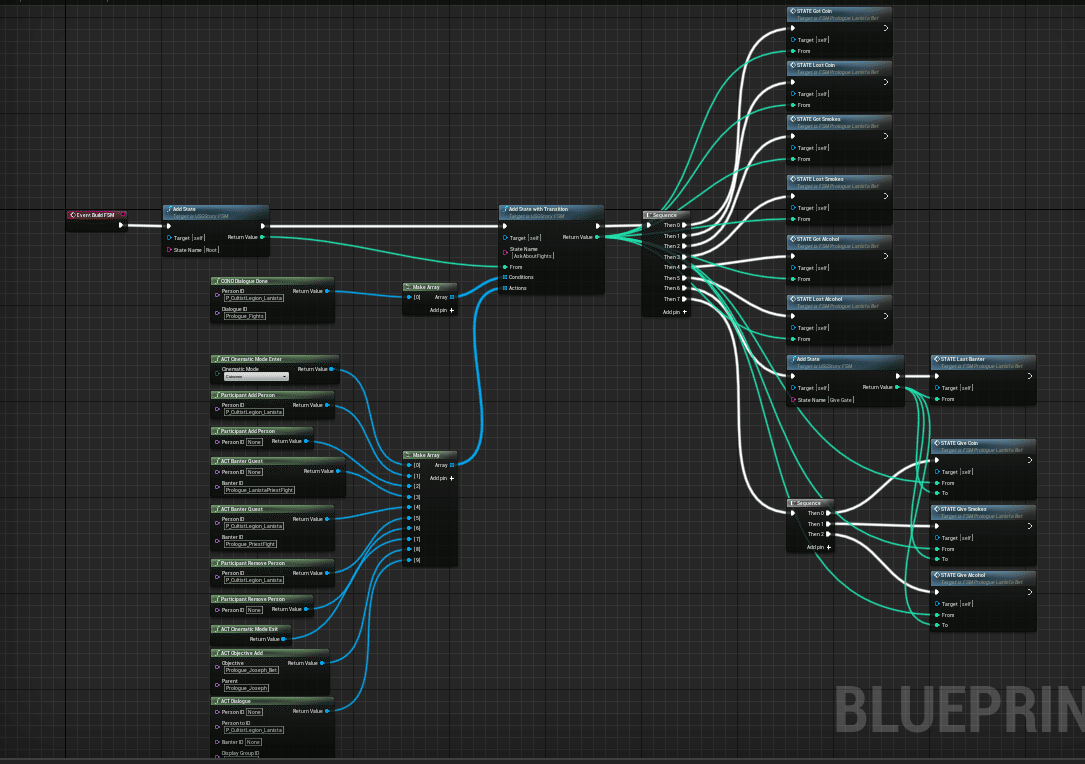Click the execution output pin of STATE Lost Smokes
The height and width of the screenshot is (764, 1085).
coord(886,196)
